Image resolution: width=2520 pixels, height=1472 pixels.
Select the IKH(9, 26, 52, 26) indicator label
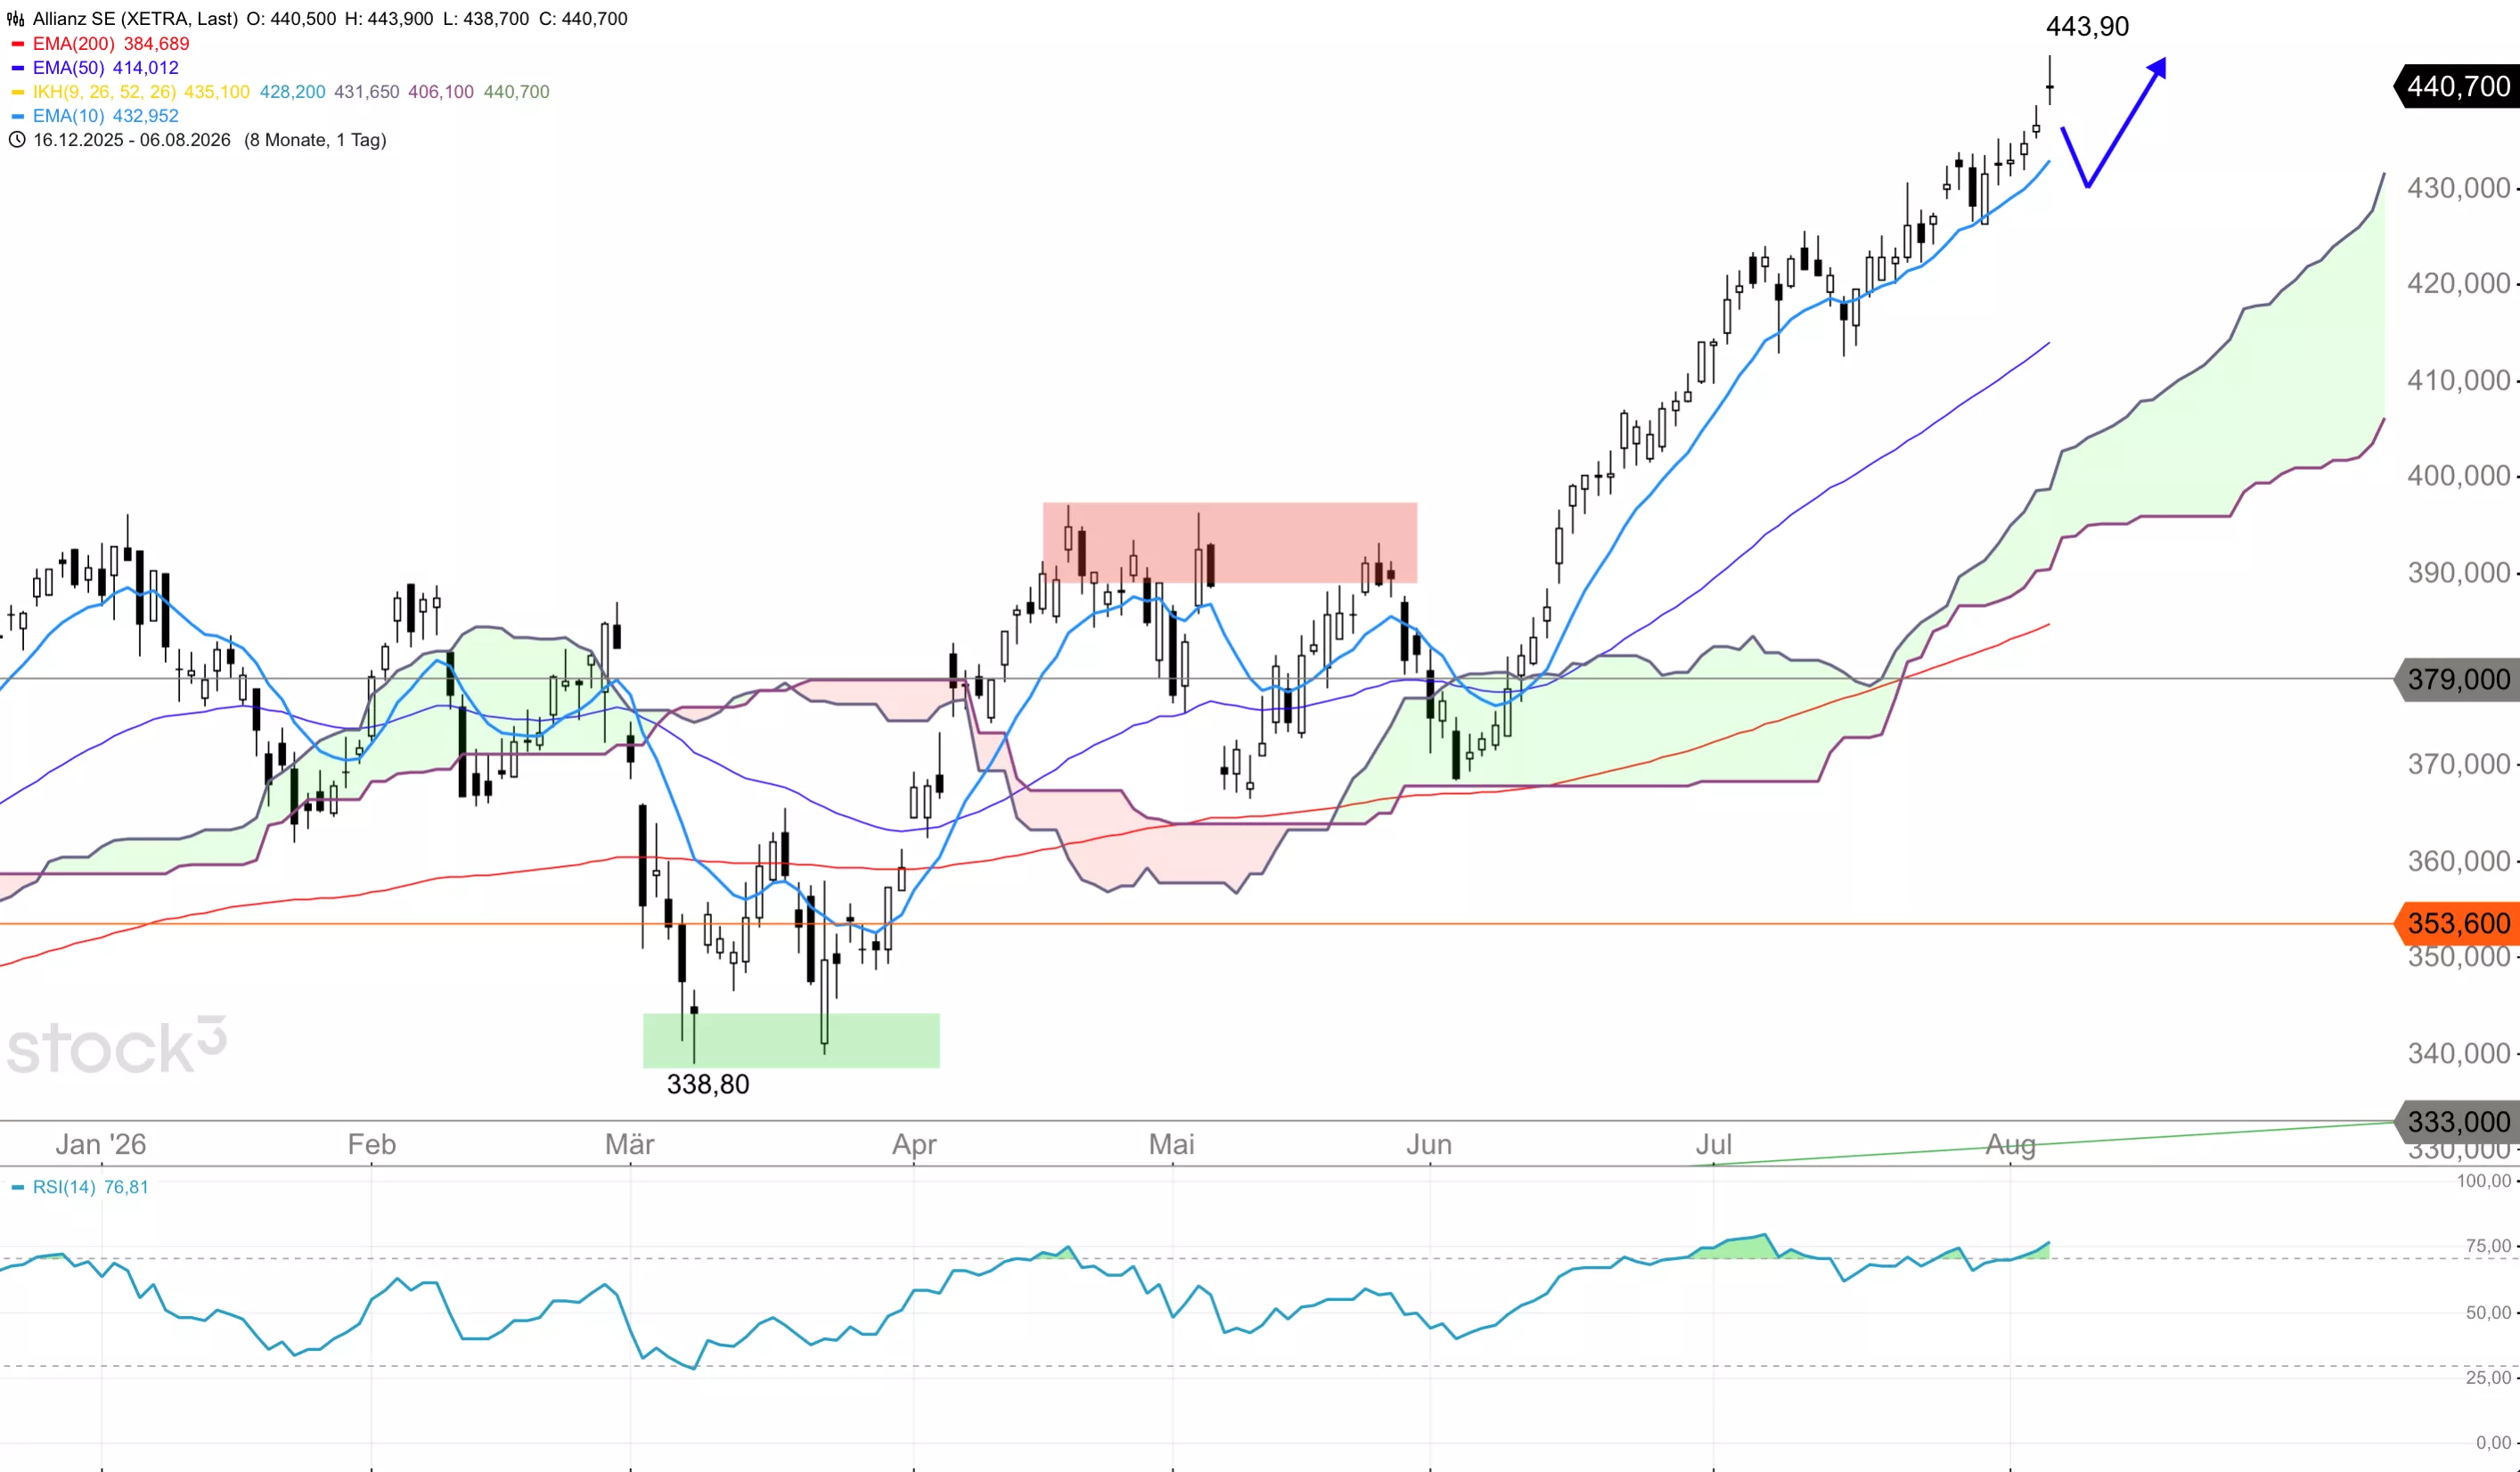pyautogui.click(x=104, y=92)
